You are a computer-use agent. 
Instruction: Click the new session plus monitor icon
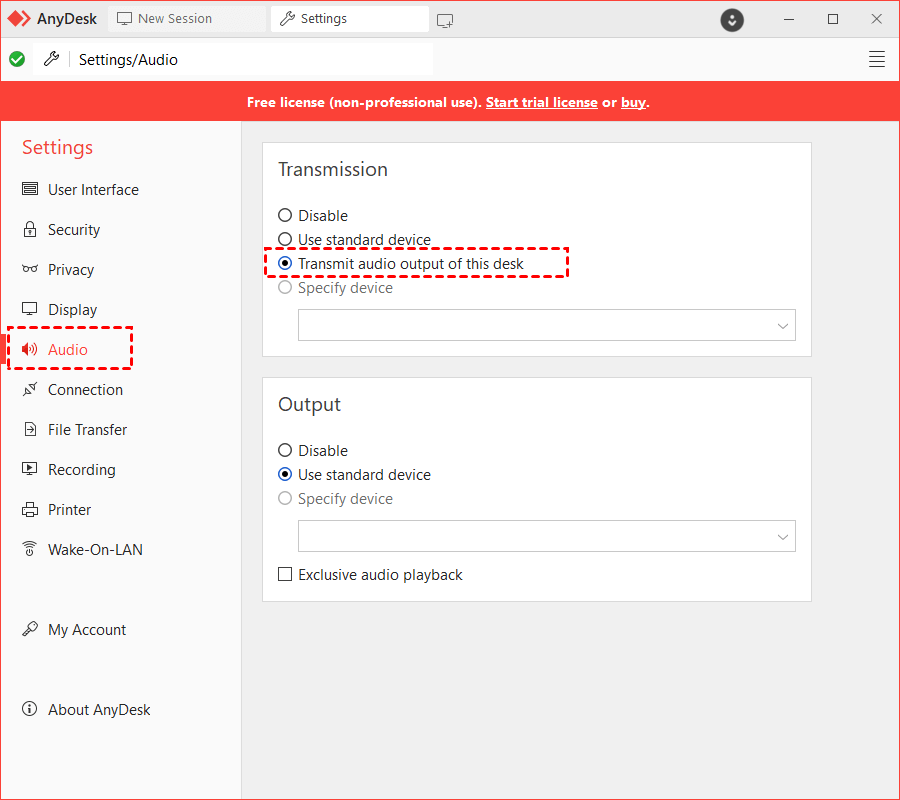point(445,21)
